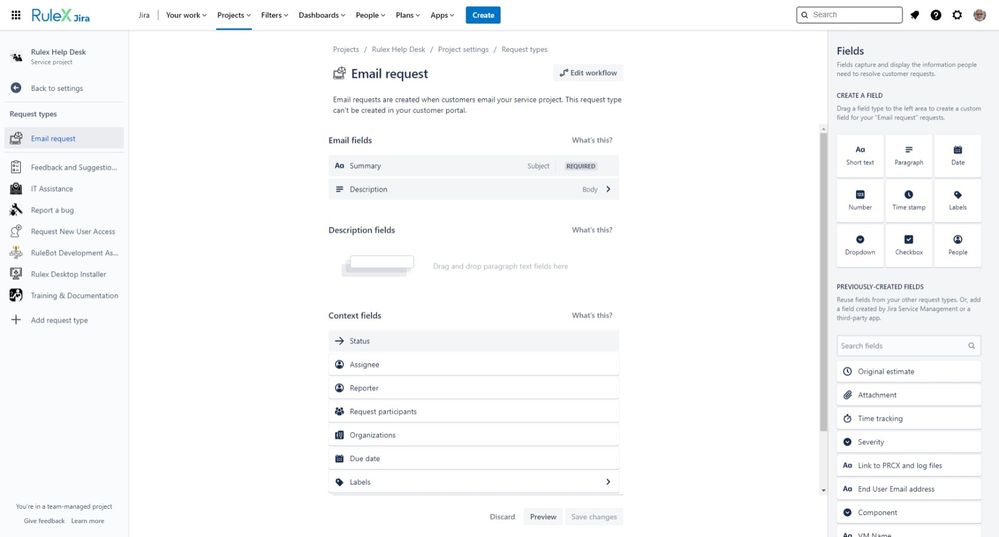The width and height of the screenshot is (999, 537).
Task: Click the Give feedback link
Action: click(44, 521)
